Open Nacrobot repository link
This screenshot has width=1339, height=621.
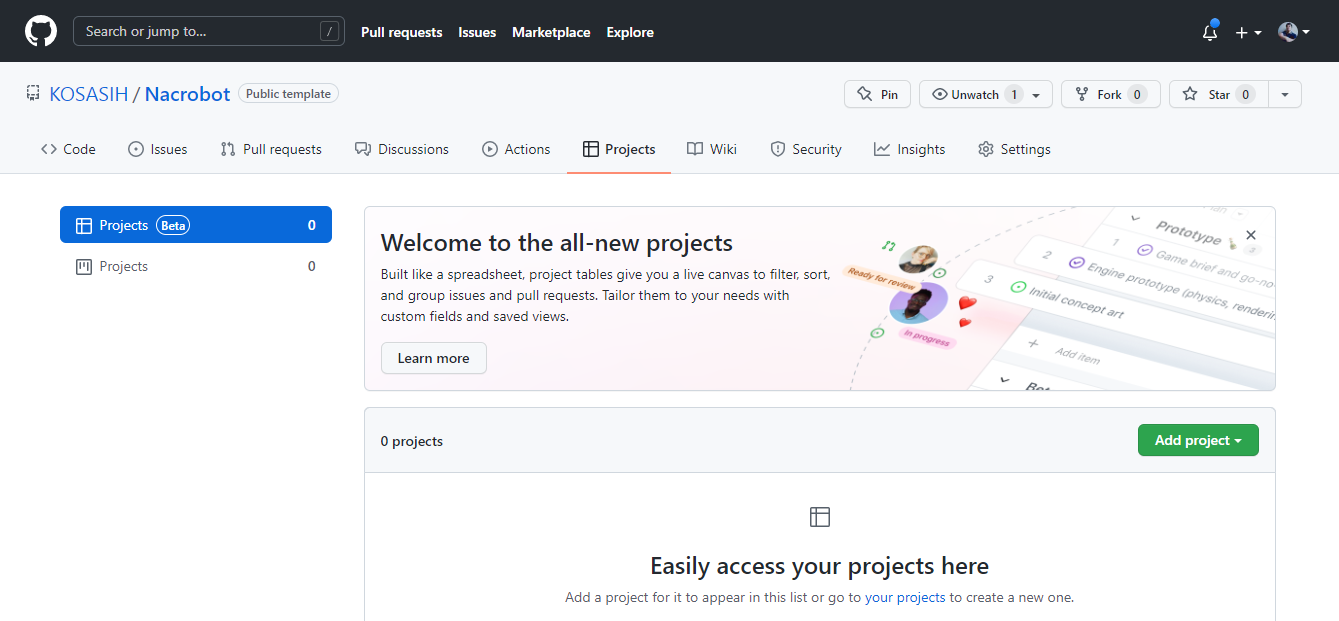187,94
